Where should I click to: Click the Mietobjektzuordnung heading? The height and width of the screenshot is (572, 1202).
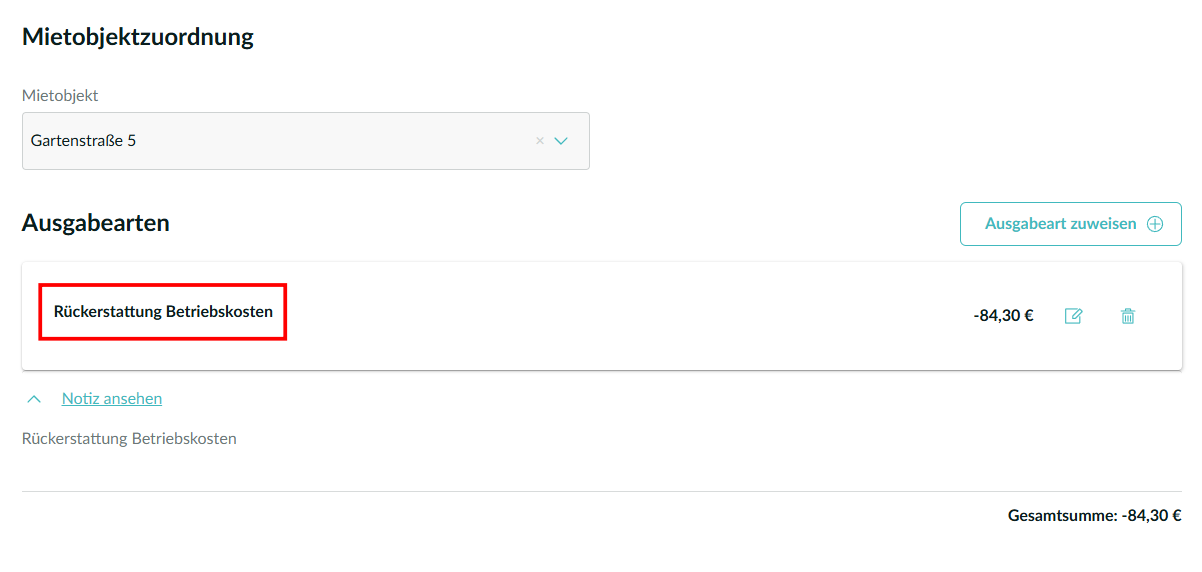(138, 38)
